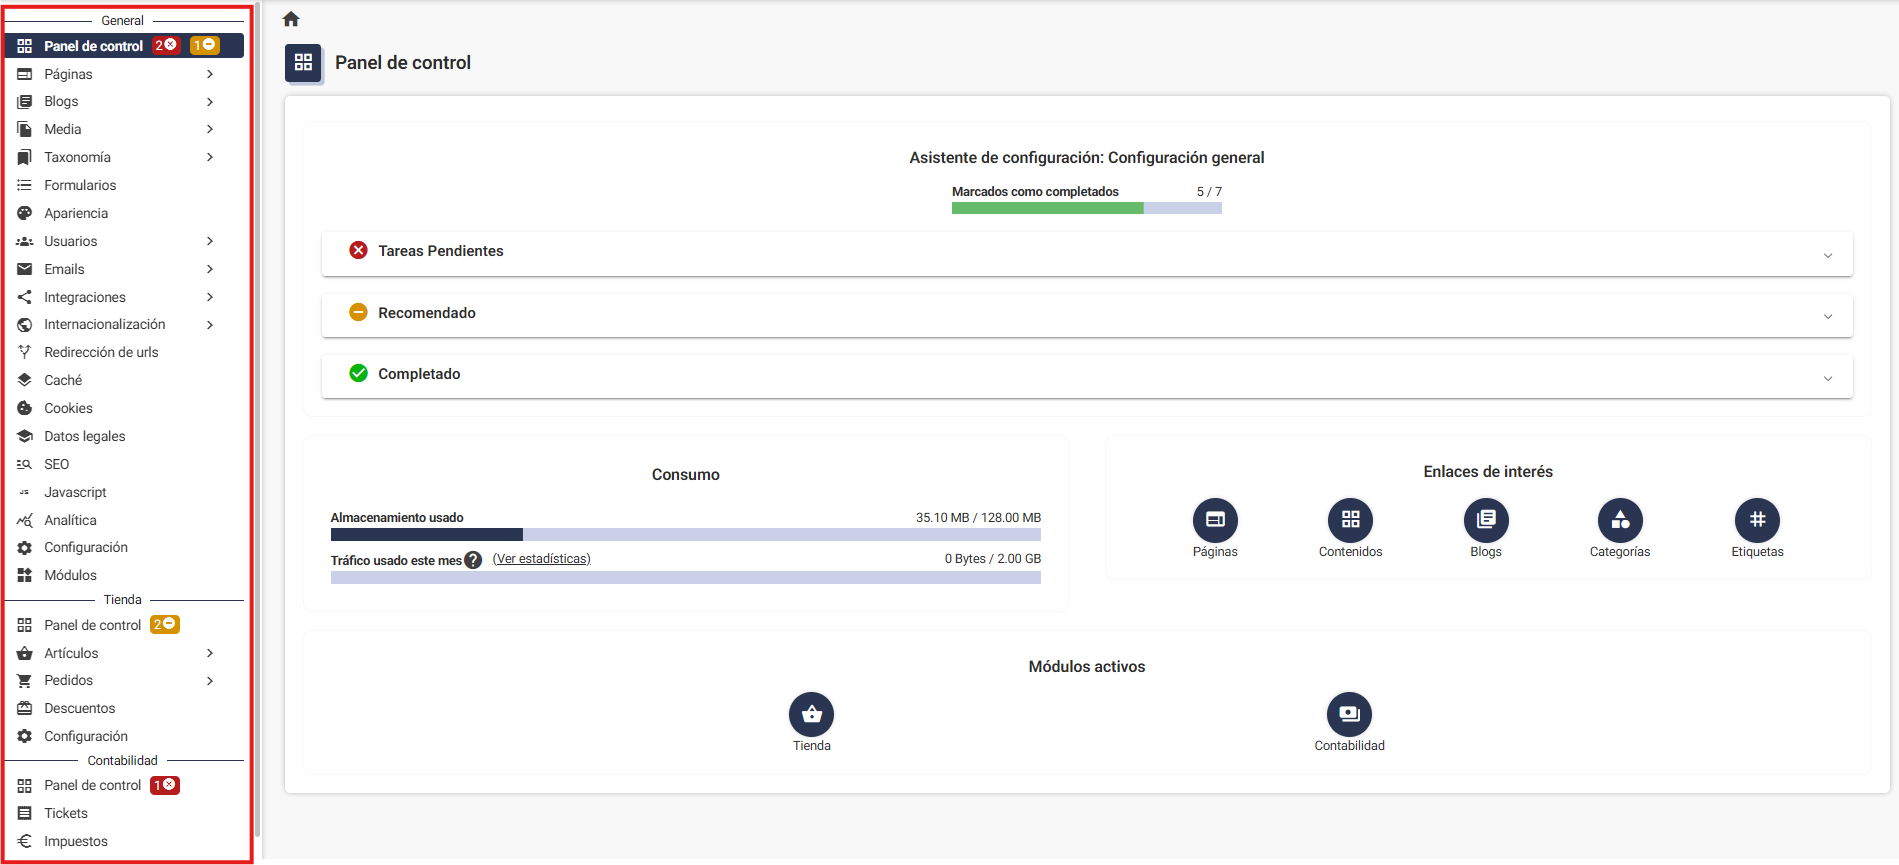Open the Páginas shortcut icon
This screenshot has width=1899, height=865.
tap(1215, 520)
